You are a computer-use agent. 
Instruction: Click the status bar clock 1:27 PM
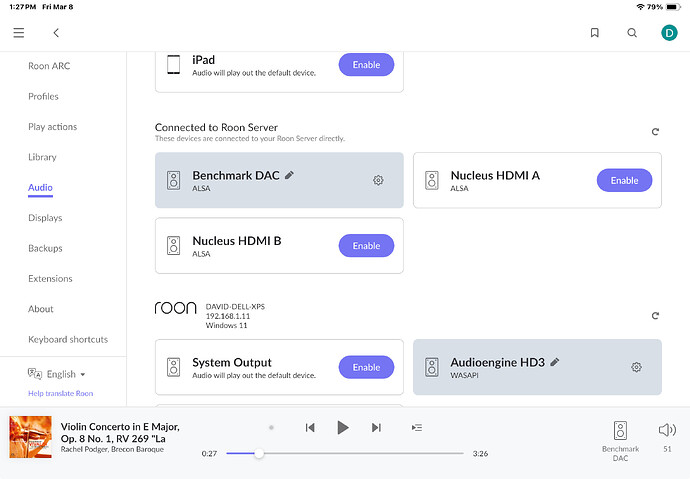coord(22,7)
